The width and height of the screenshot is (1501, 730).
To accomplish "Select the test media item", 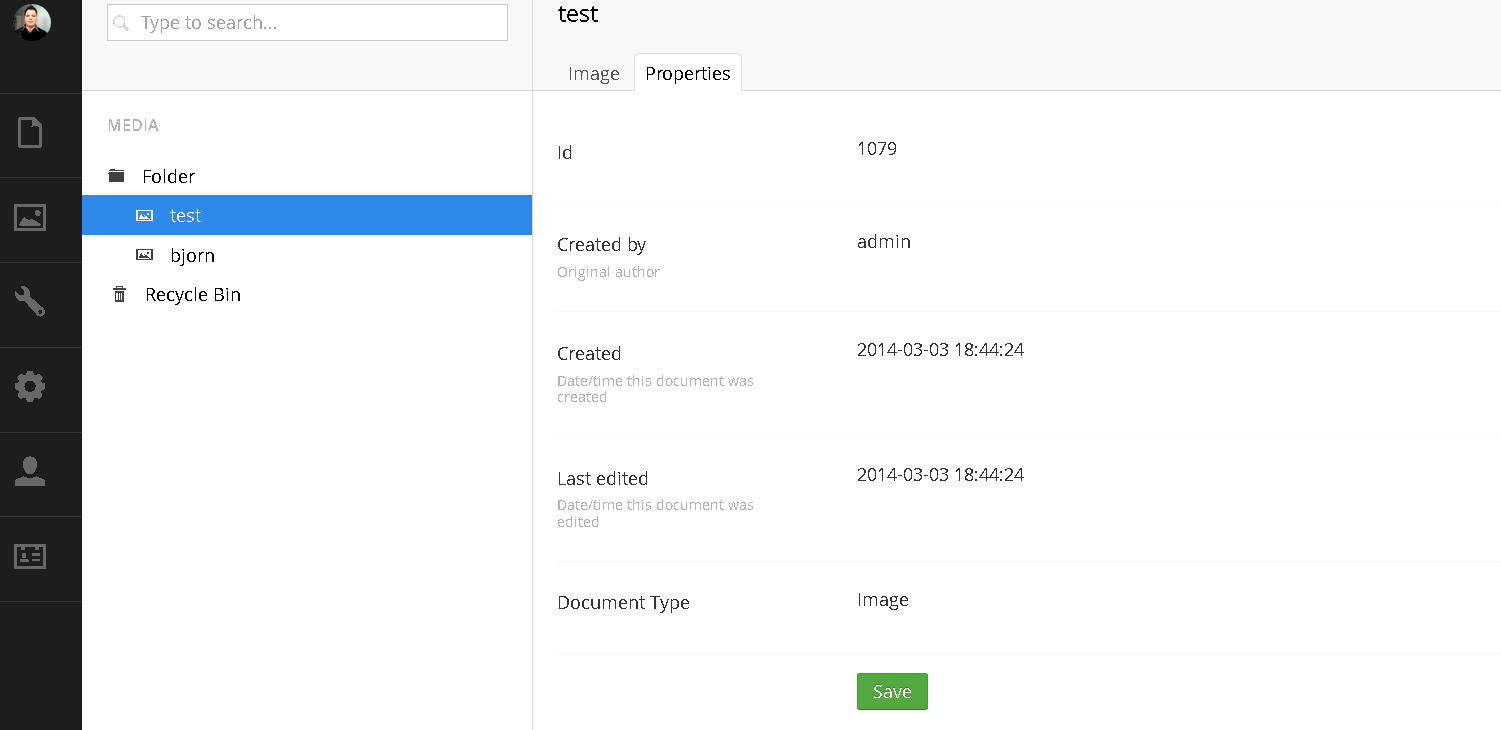I will [186, 216].
